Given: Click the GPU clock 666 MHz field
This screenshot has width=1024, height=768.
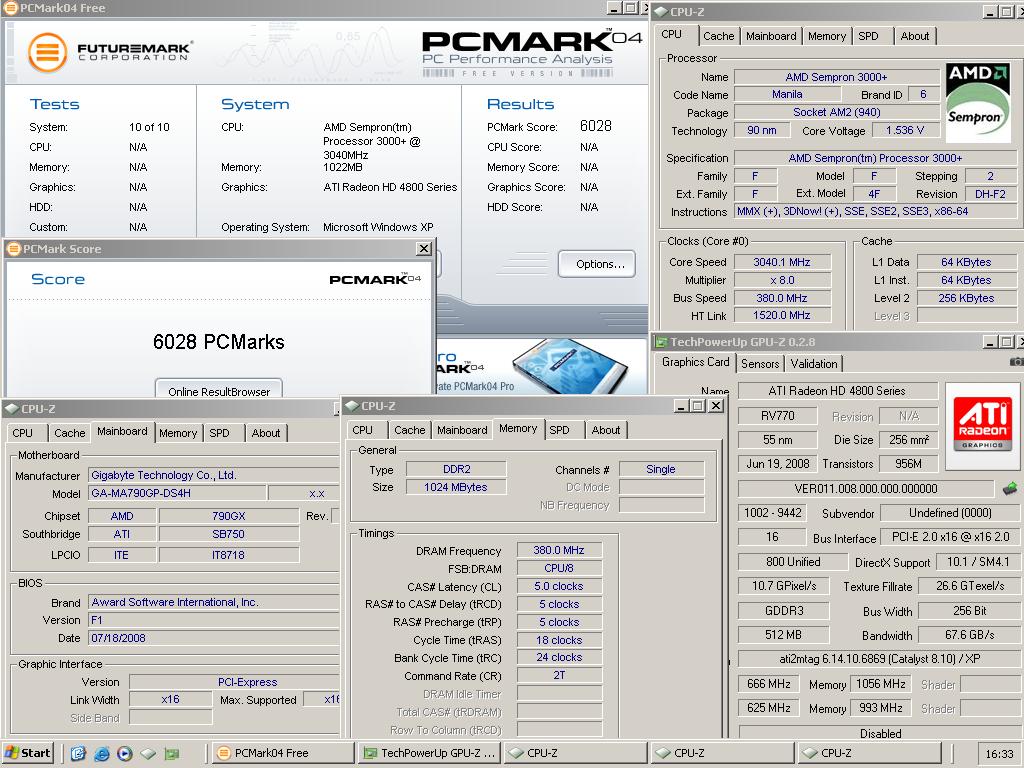Looking at the screenshot, I should click(769, 684).
